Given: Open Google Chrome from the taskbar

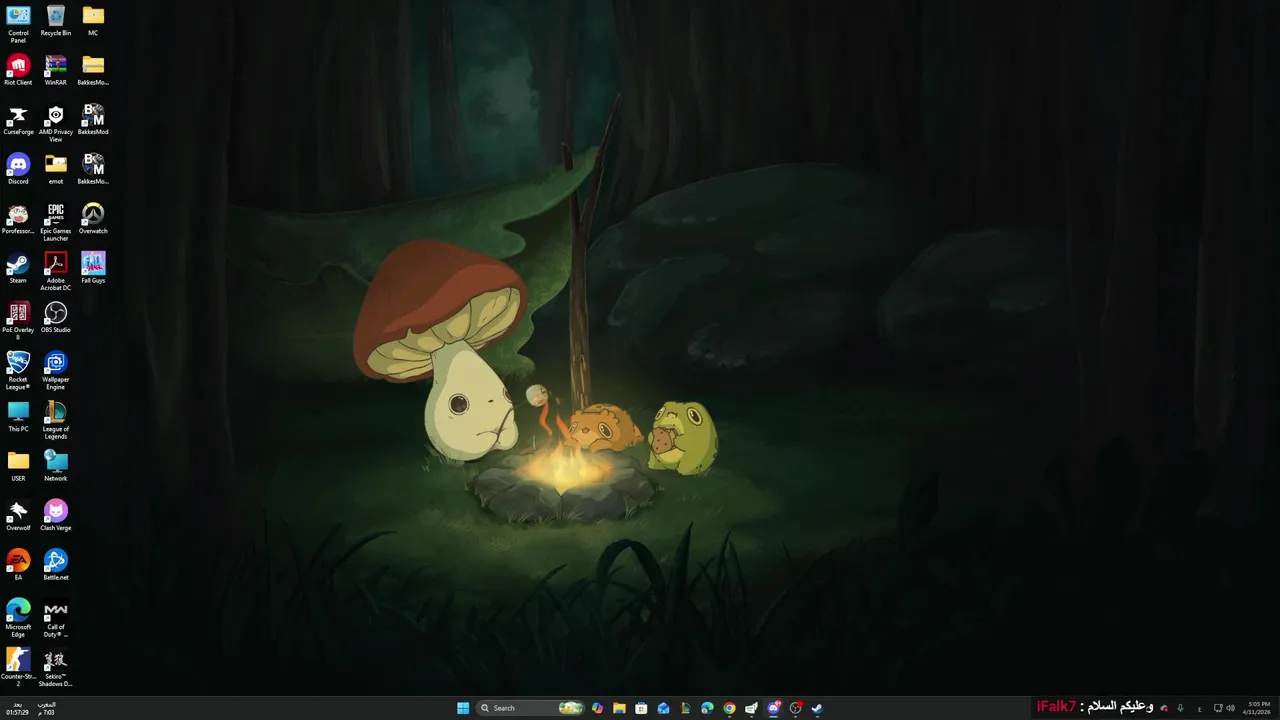Looking at the screenshot, I should (x=729, y=708).
